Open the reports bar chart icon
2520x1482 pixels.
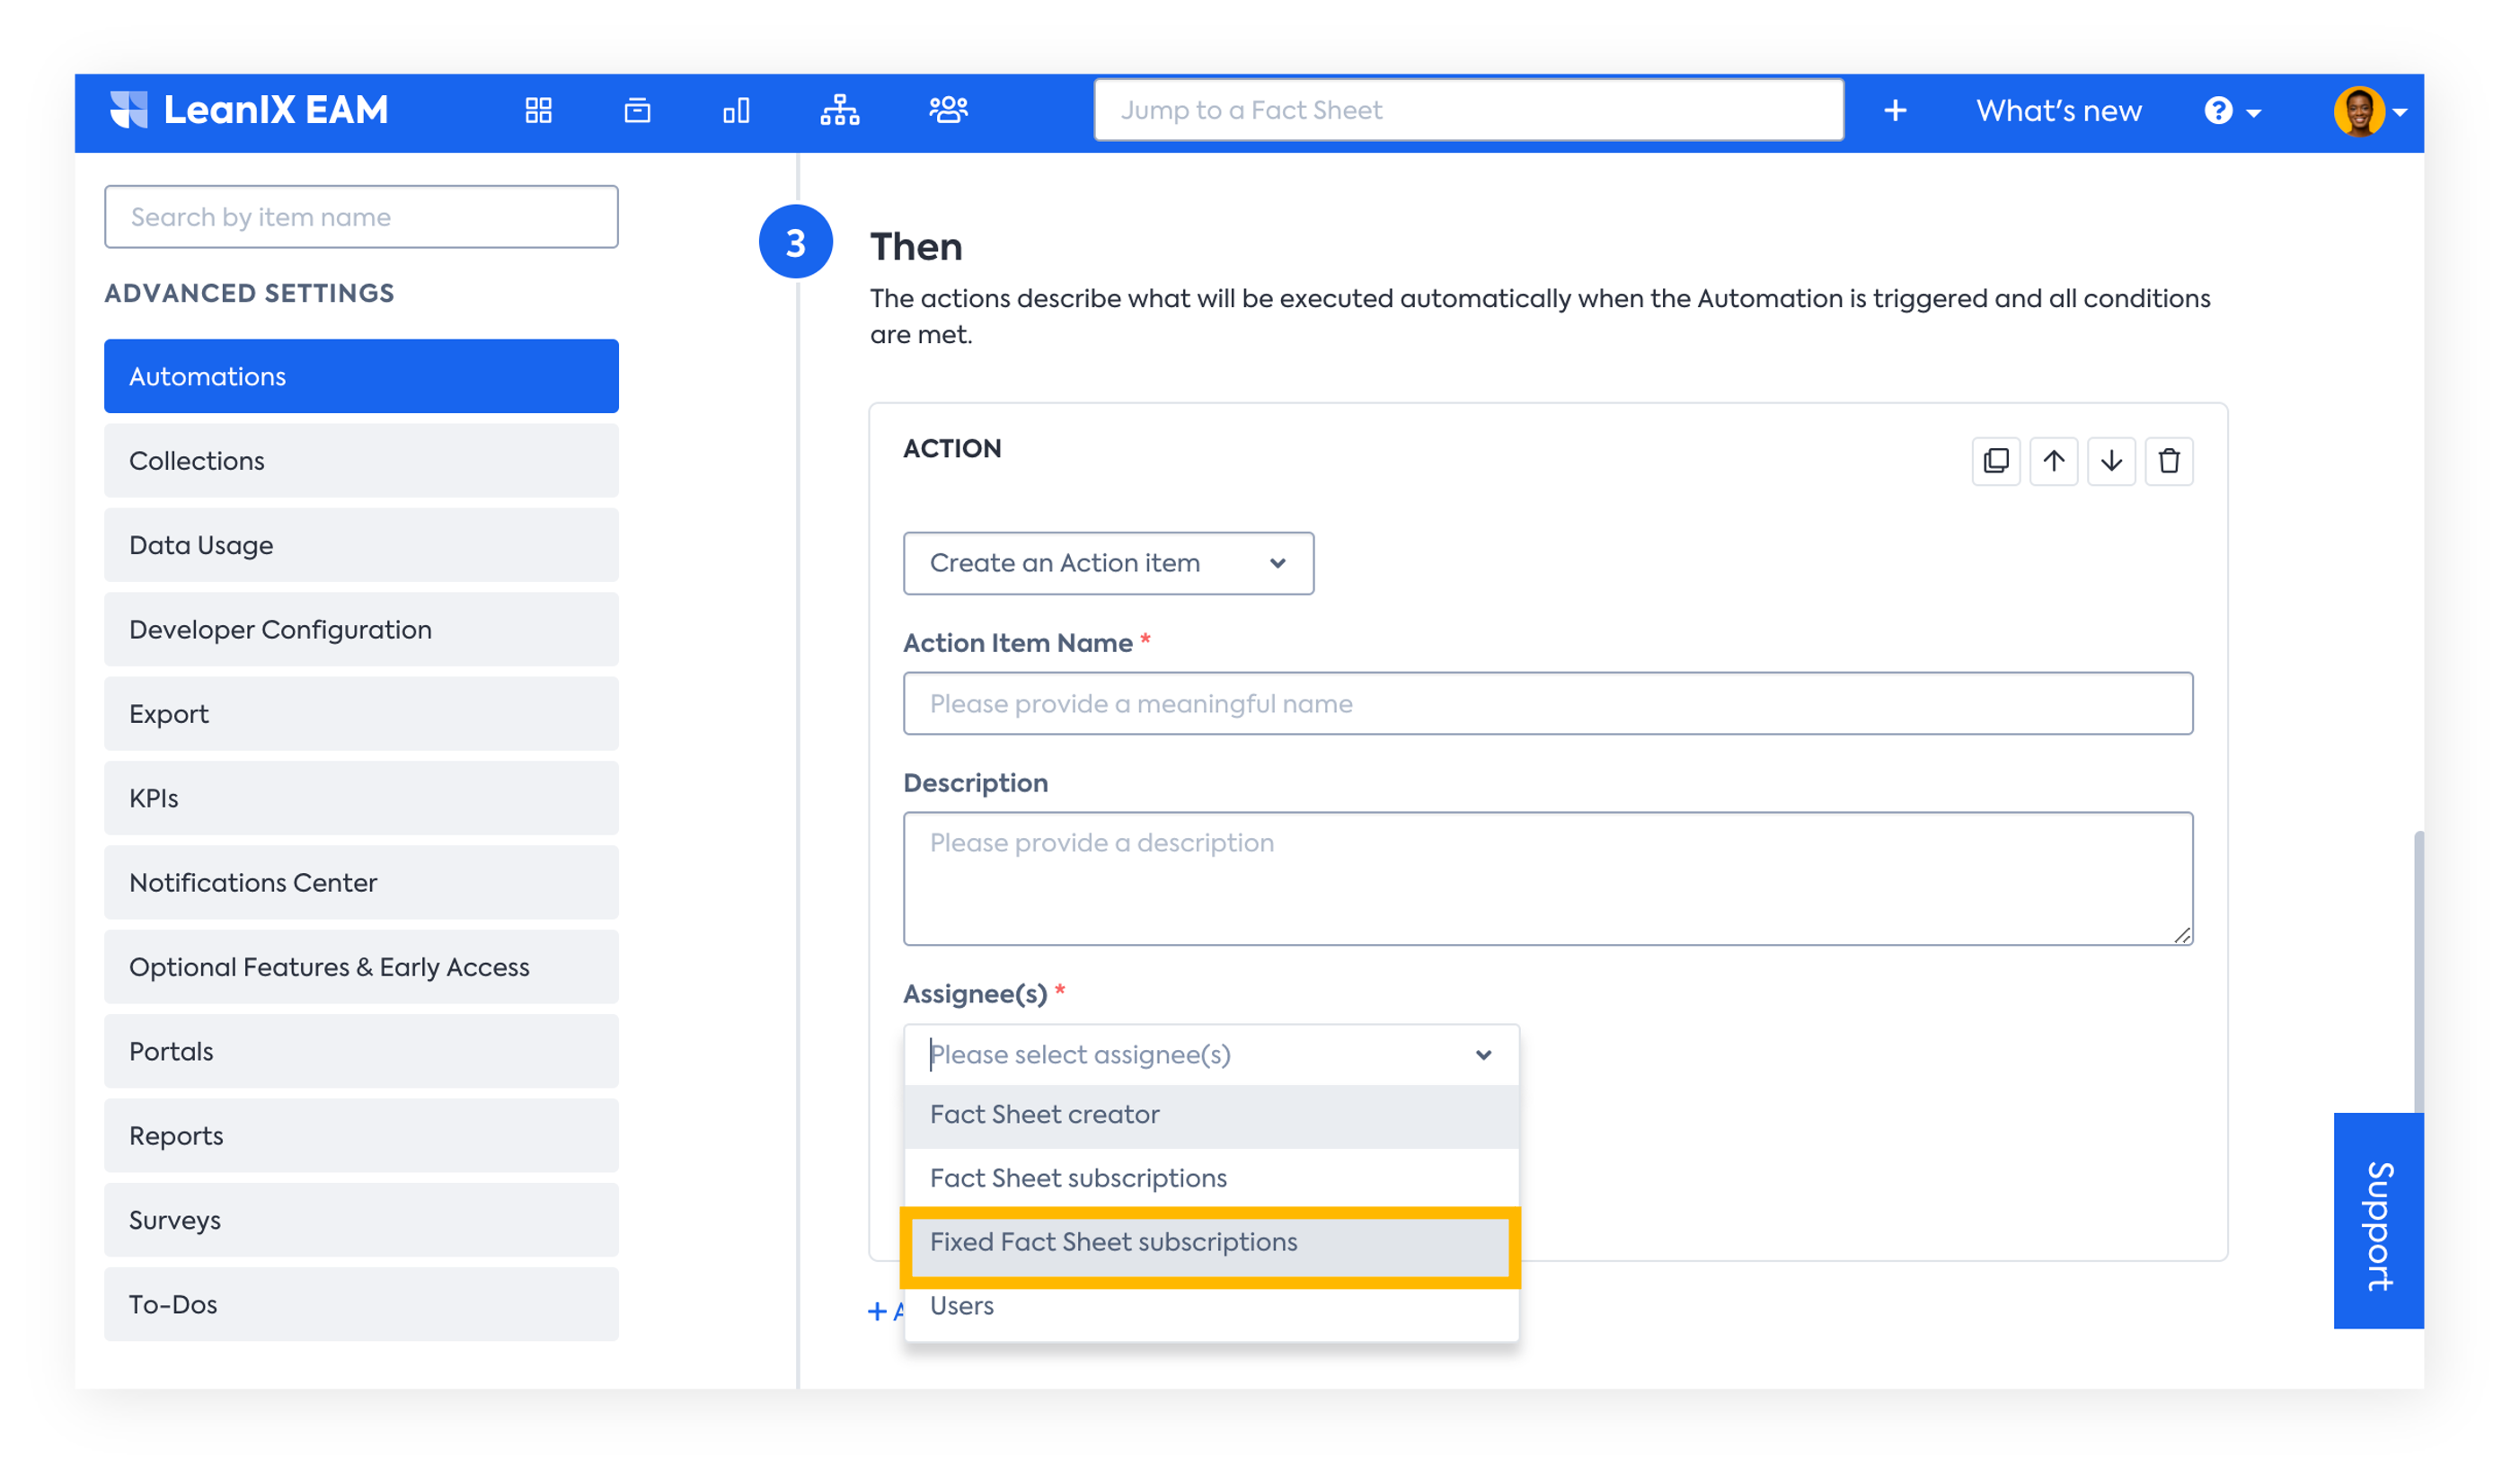[x=736, y=110]
